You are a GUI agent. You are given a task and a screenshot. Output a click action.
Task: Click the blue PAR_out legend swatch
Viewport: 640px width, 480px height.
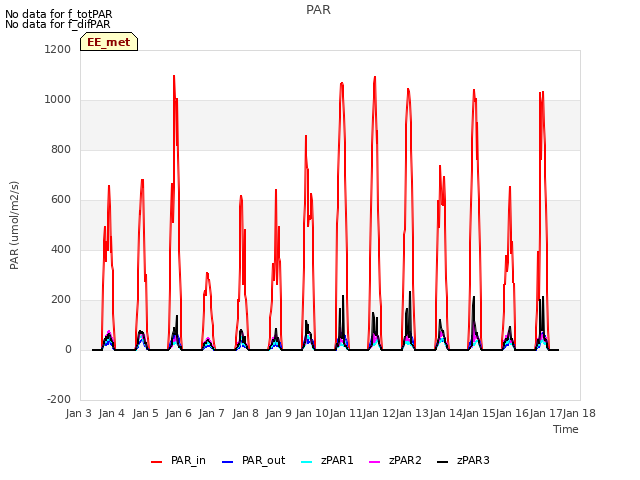click(x=227, y=462)
